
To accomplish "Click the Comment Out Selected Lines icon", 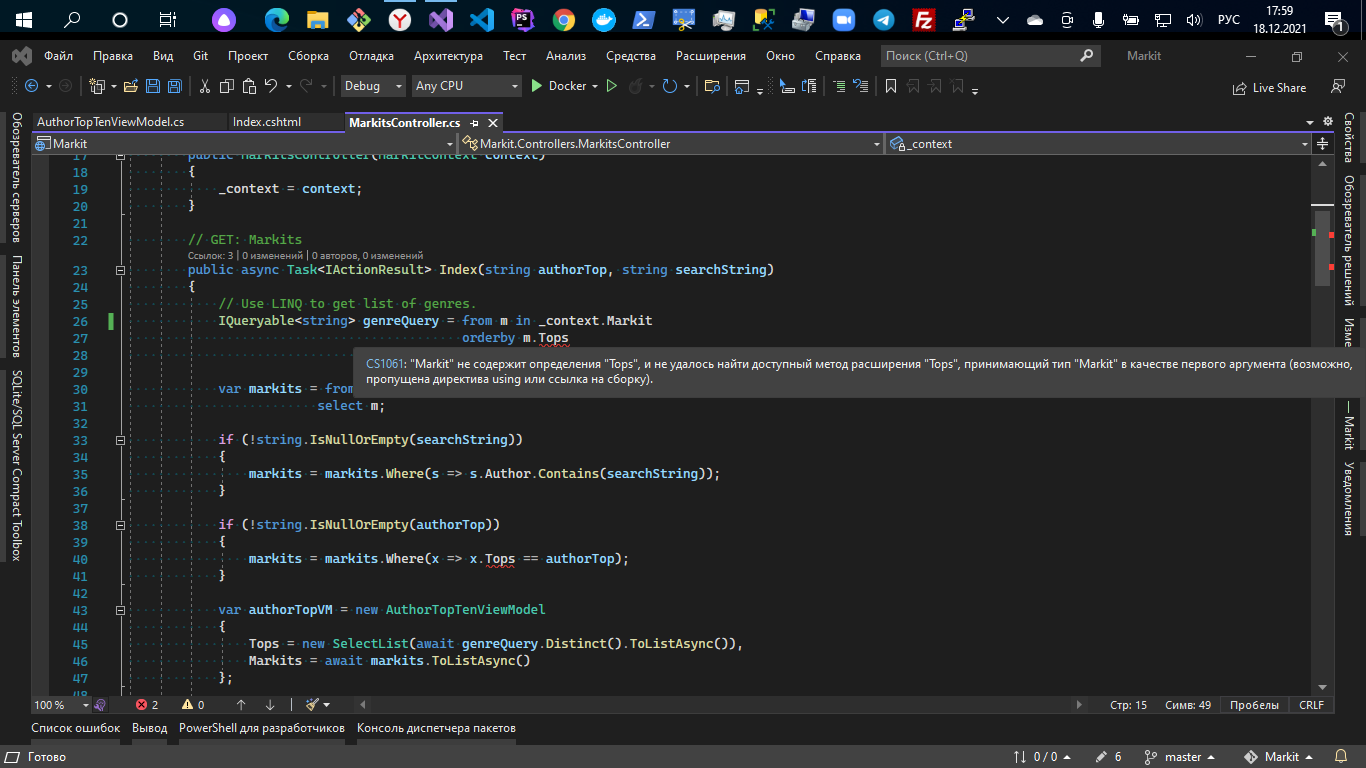I will pos(839,86).
